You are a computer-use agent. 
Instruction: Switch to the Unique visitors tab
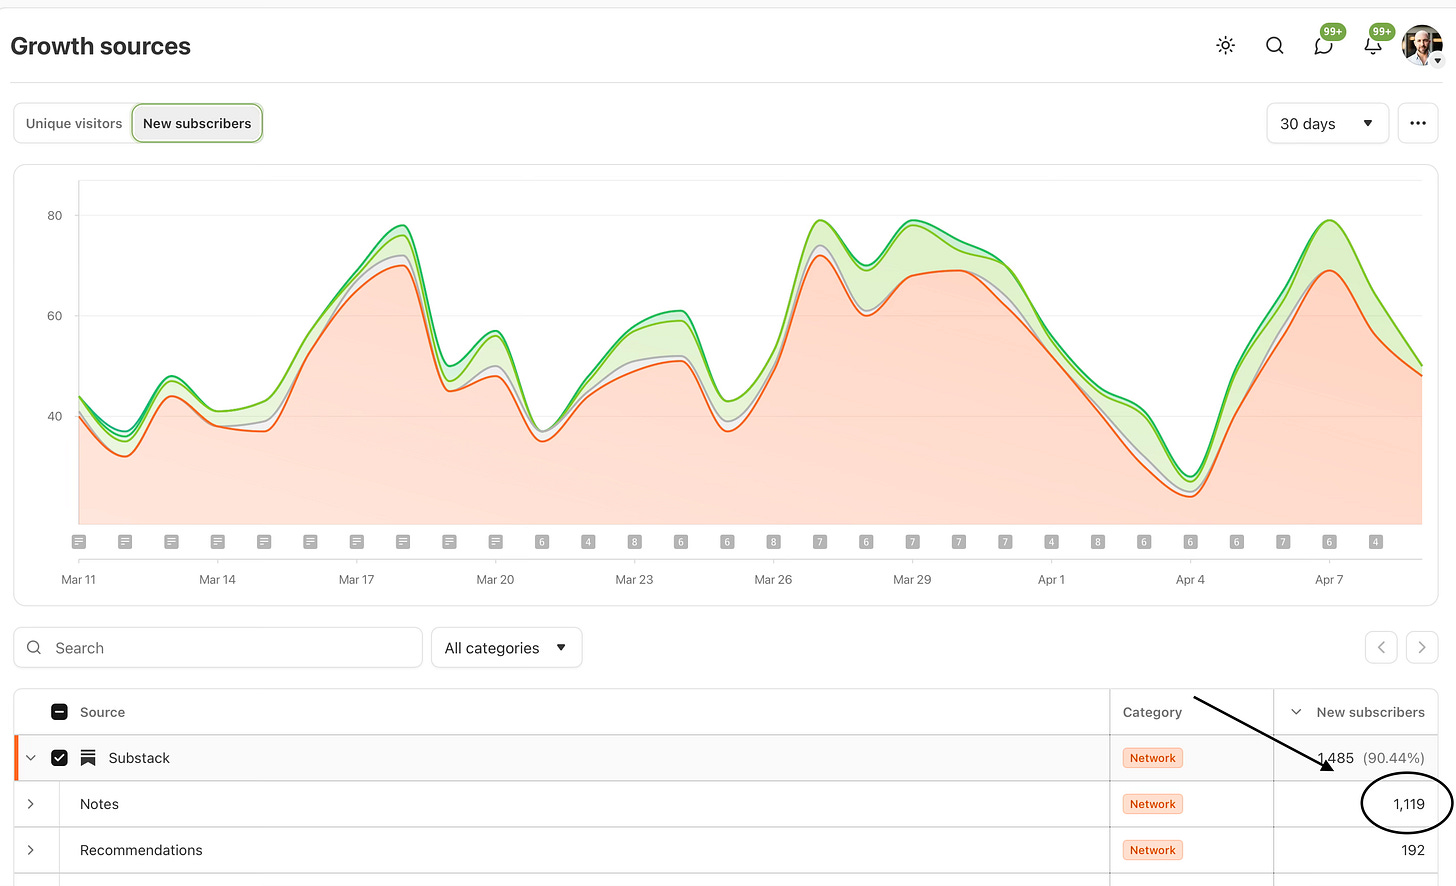[x=73, y=123]
